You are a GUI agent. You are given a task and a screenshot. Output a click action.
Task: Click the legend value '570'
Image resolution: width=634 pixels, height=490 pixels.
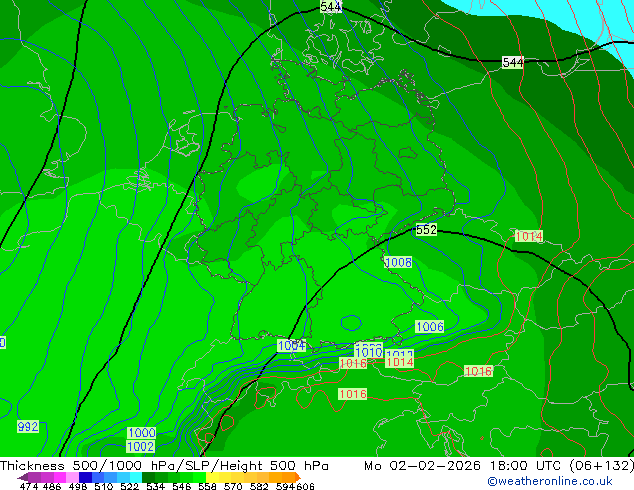(233, 486)
